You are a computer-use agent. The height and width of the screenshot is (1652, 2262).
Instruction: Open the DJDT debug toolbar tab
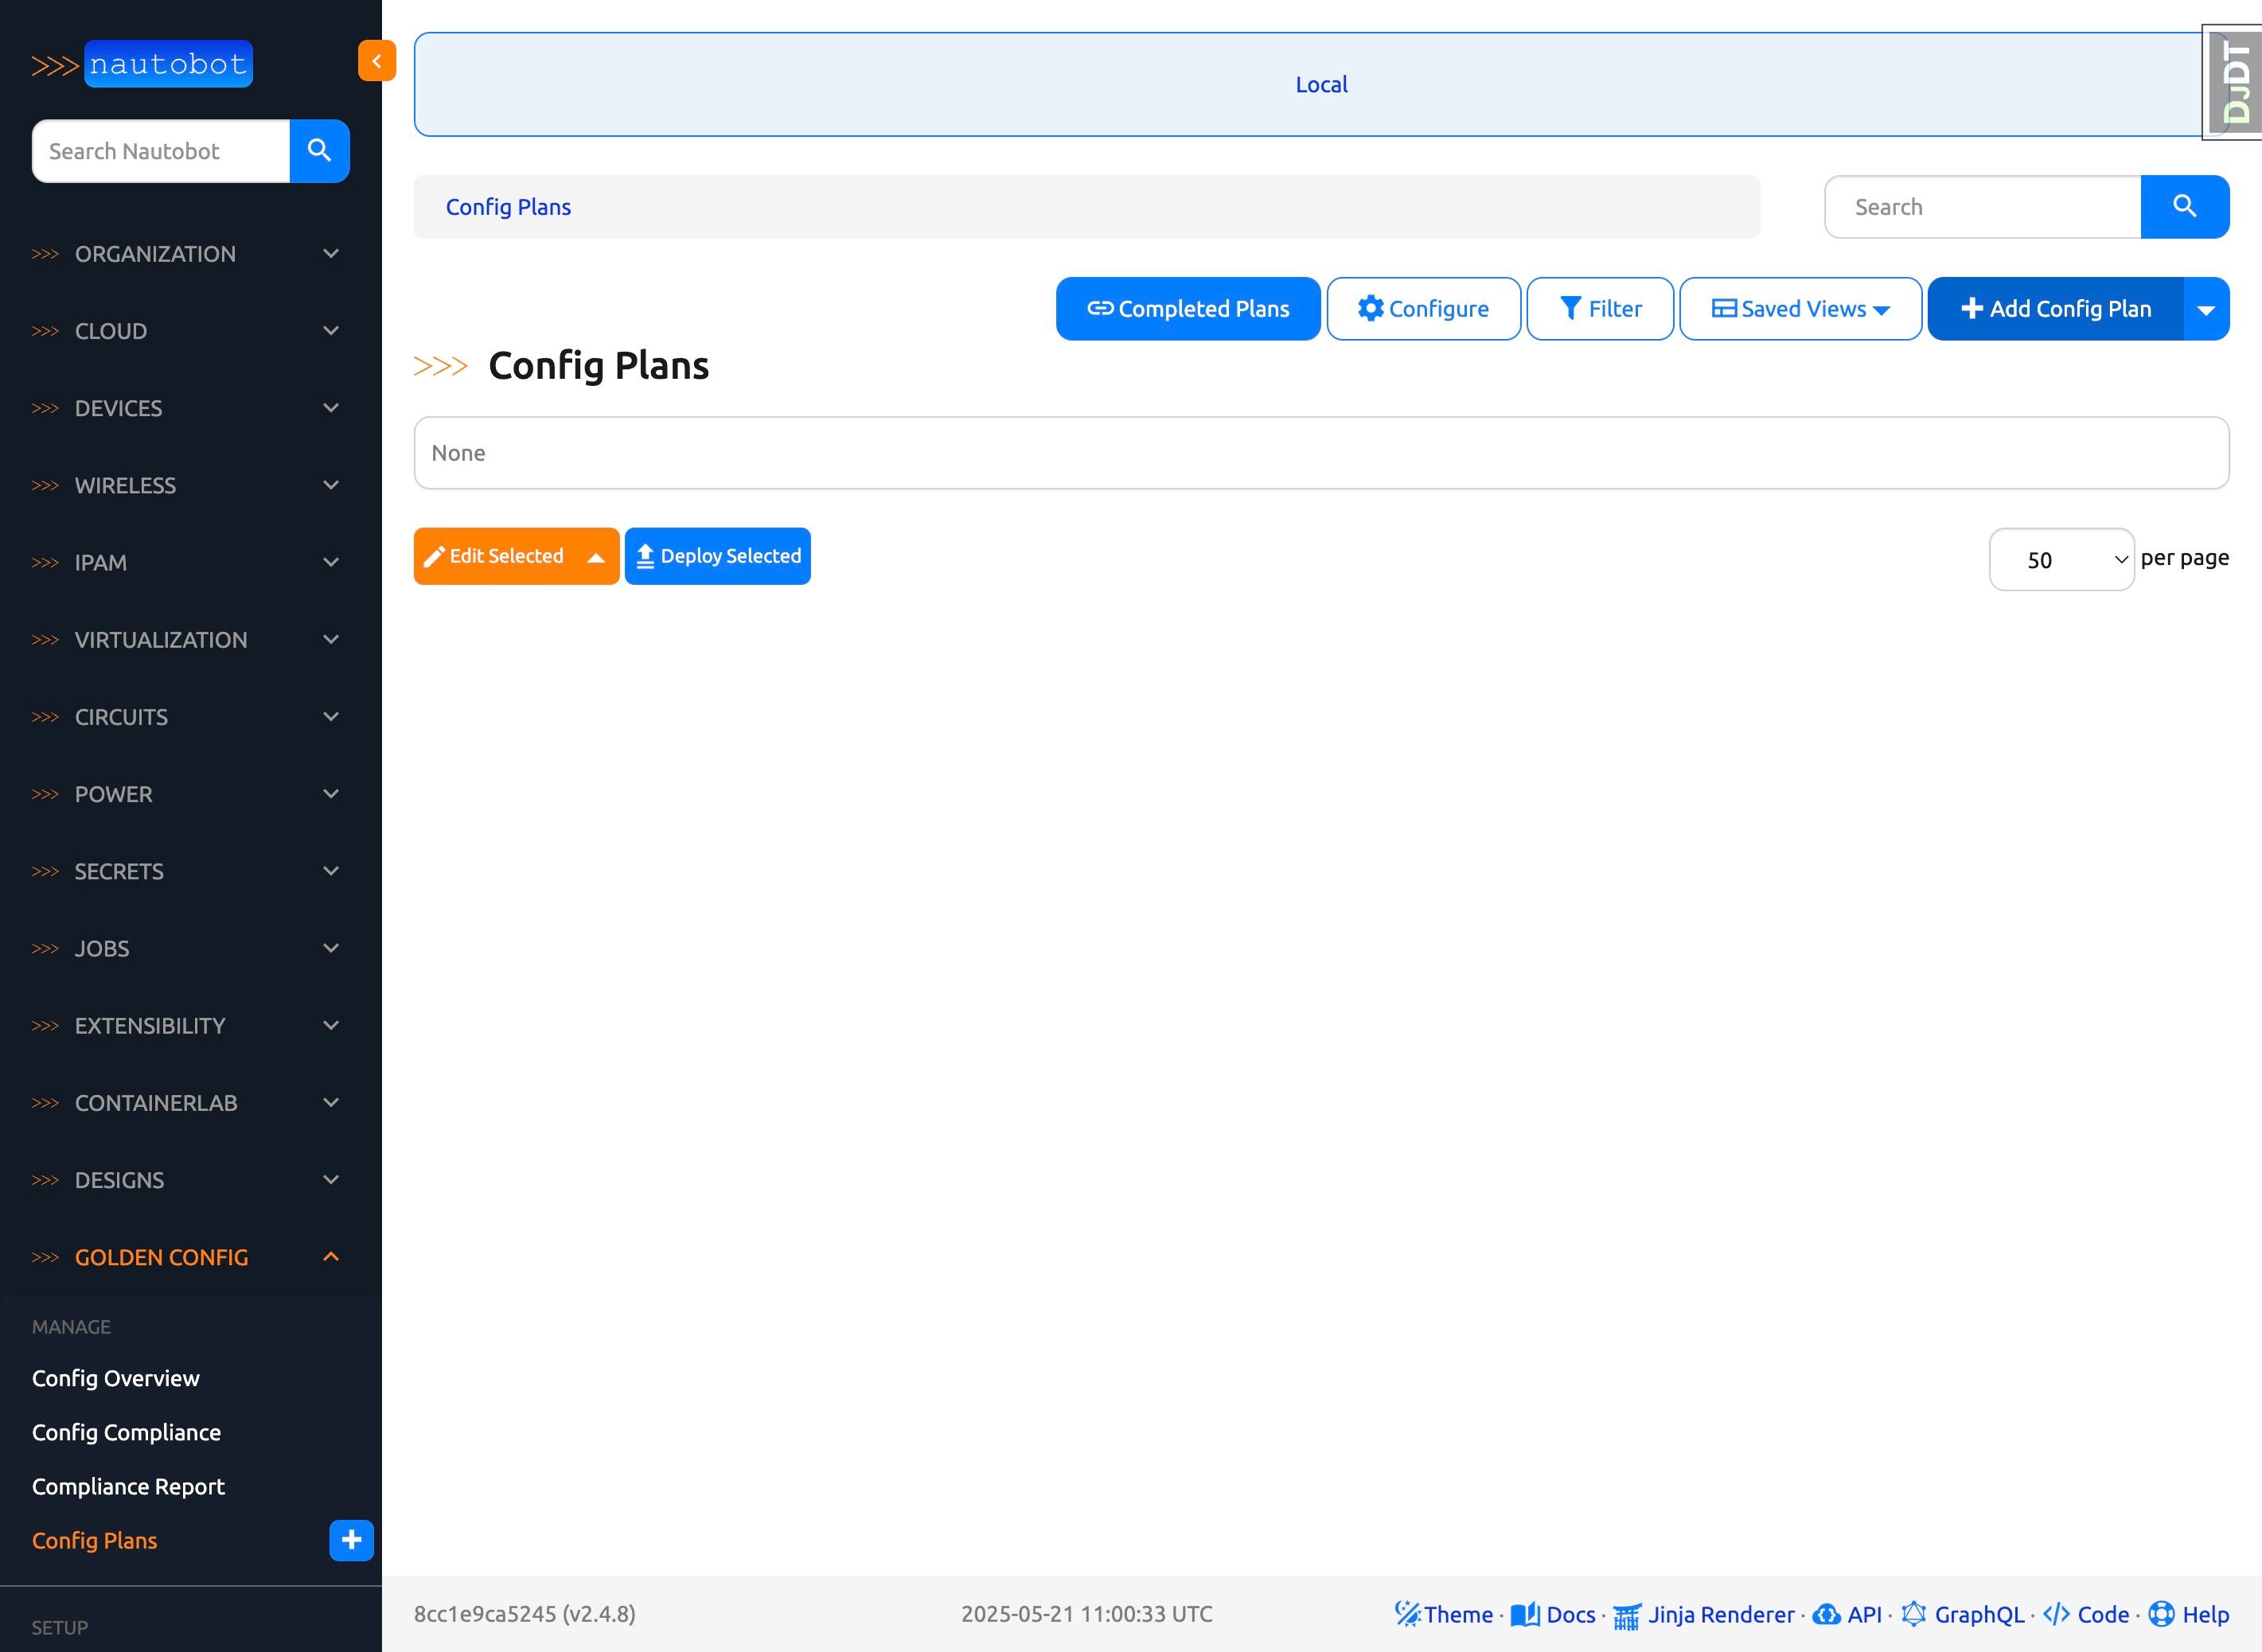tap(2235, 83)
